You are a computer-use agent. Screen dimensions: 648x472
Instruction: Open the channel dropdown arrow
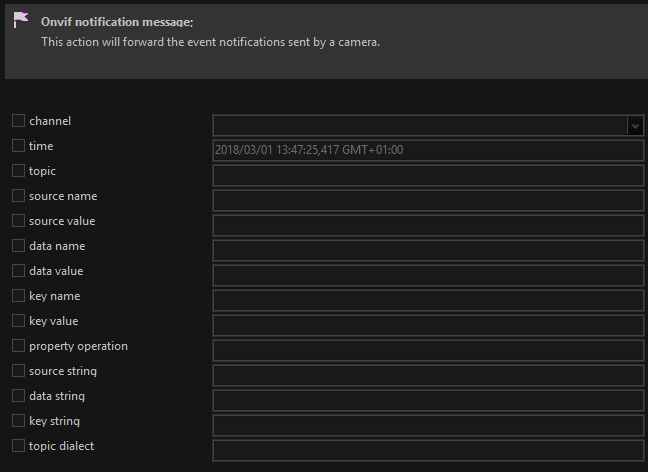[x=635, y=126]
